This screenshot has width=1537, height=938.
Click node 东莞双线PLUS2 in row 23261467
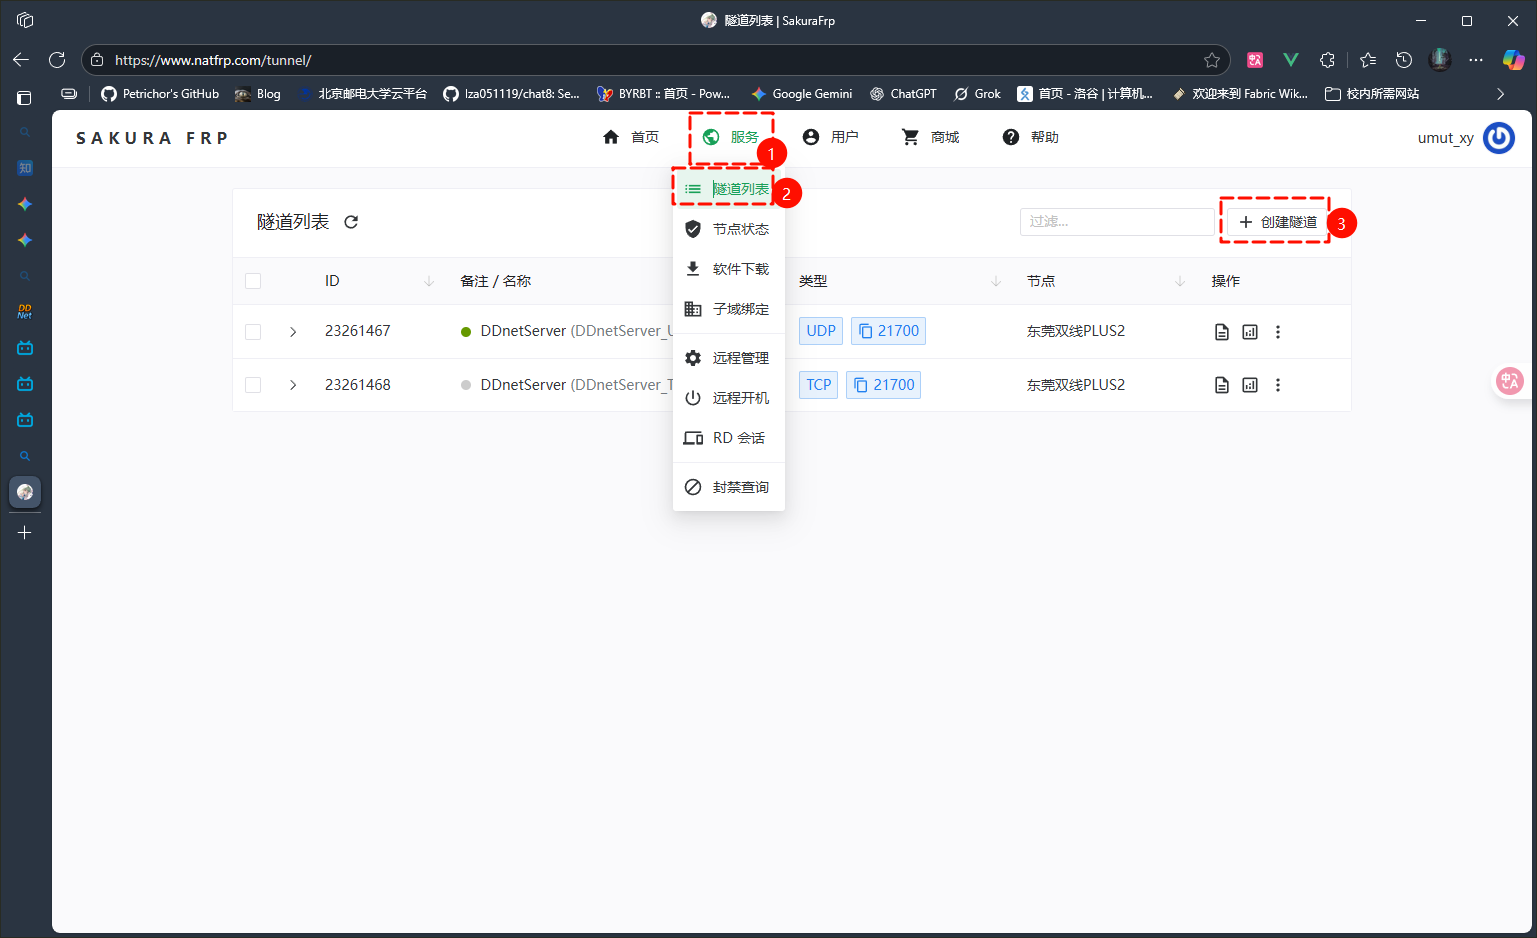tap(1076, 331)
